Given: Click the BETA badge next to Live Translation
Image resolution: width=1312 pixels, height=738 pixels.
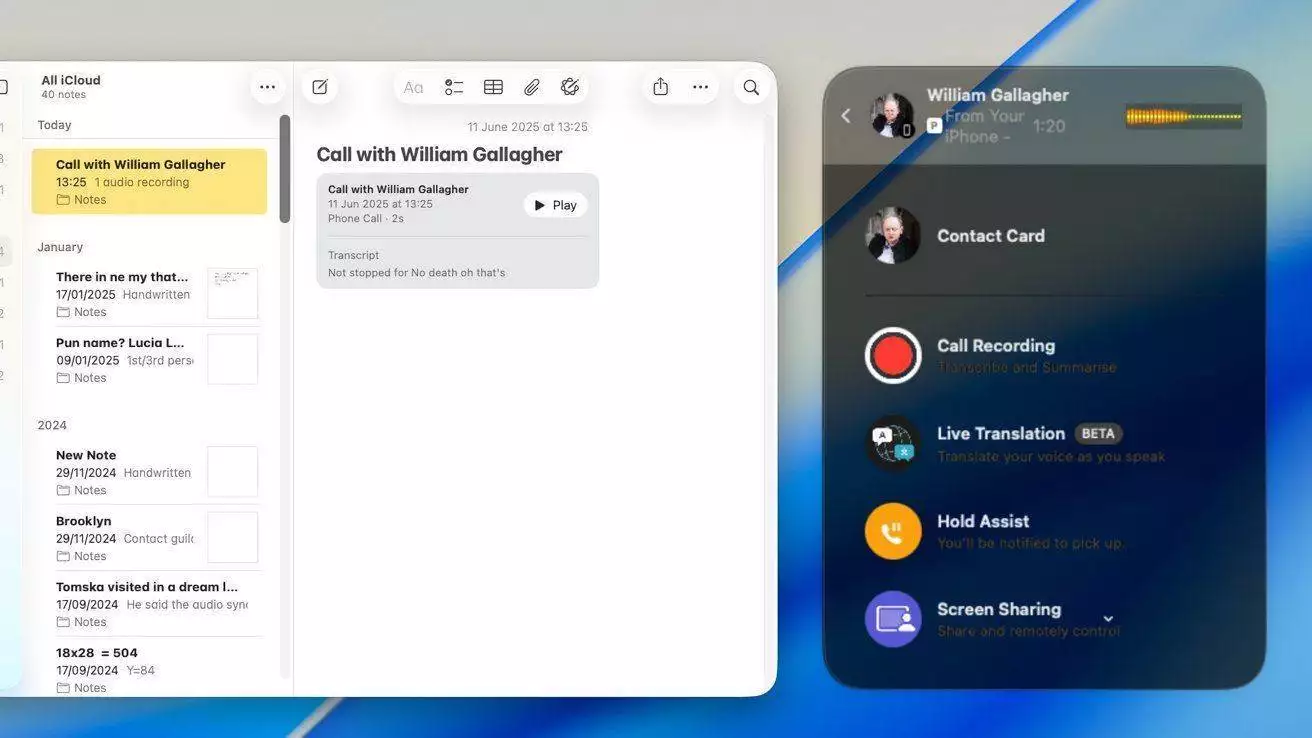Looking at the screenshot, I should [1098, 434].
